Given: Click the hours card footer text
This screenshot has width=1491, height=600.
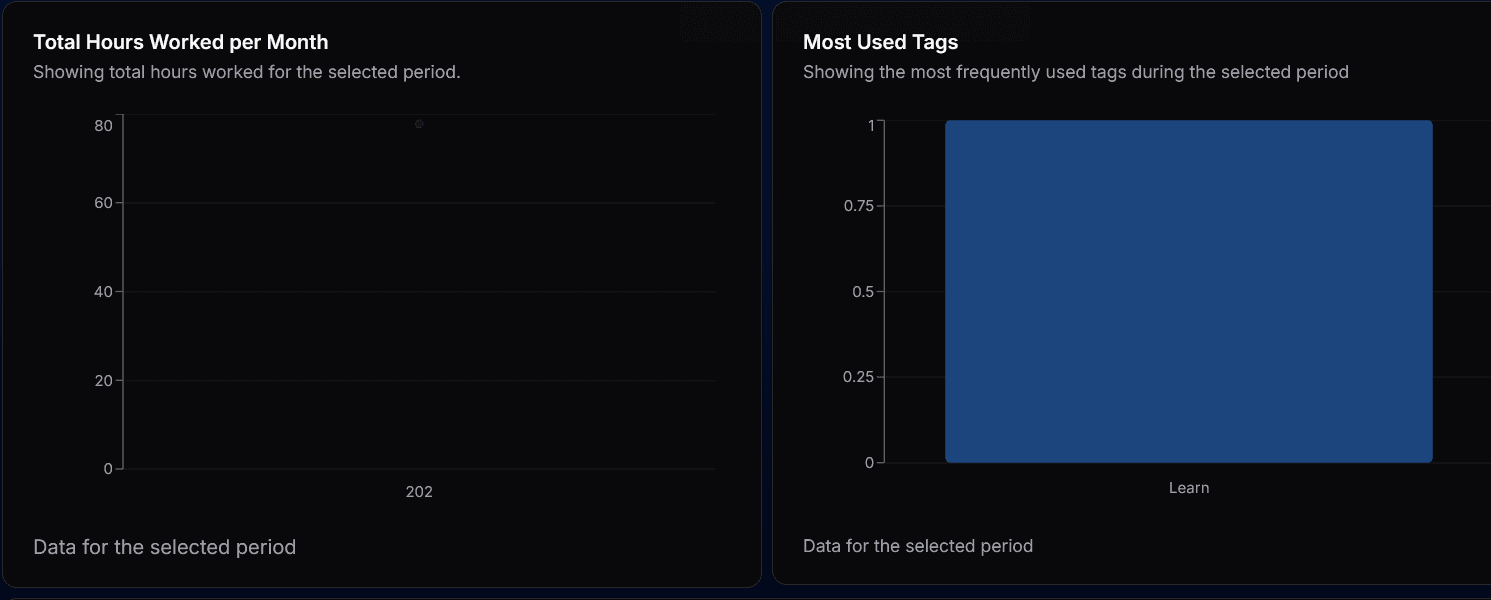Looking at the screenshot, I should point(165,547).
